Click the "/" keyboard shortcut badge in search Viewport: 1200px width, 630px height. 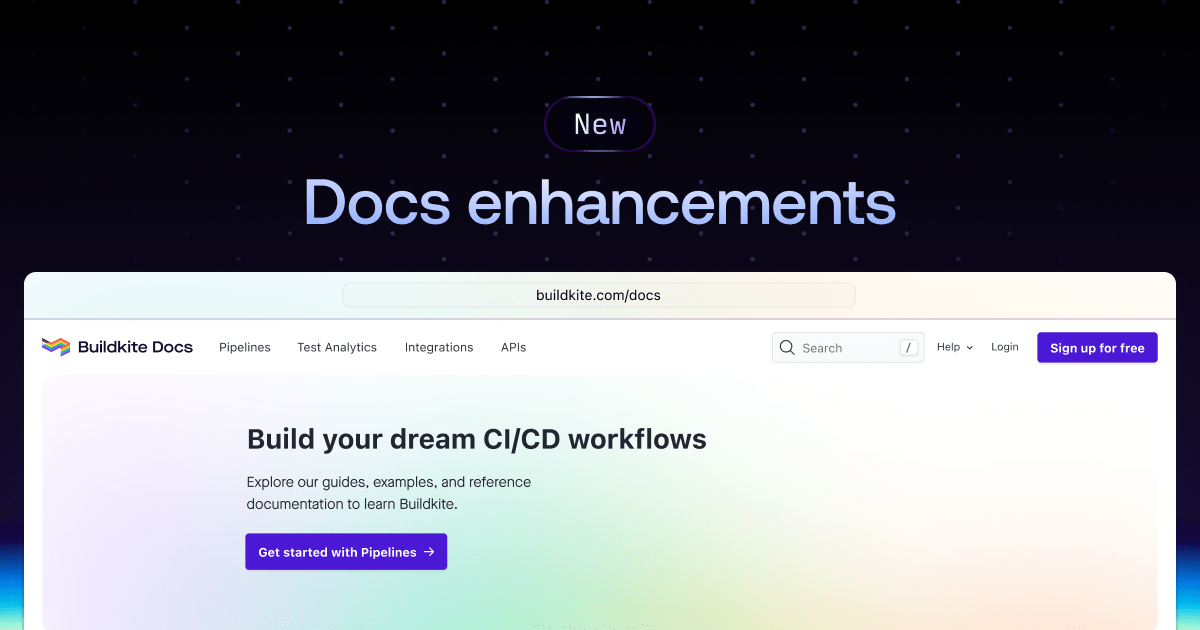[x=908, y=347]
